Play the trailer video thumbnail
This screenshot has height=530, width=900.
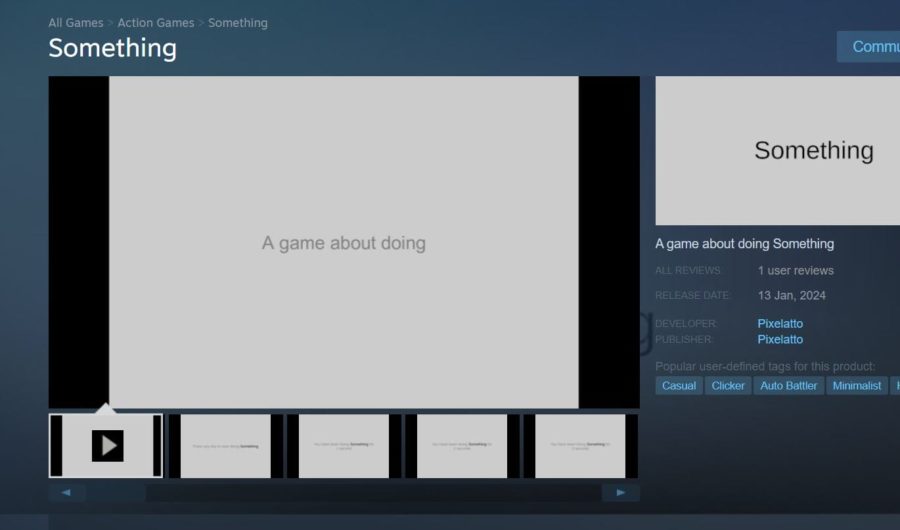coord(106,445)
